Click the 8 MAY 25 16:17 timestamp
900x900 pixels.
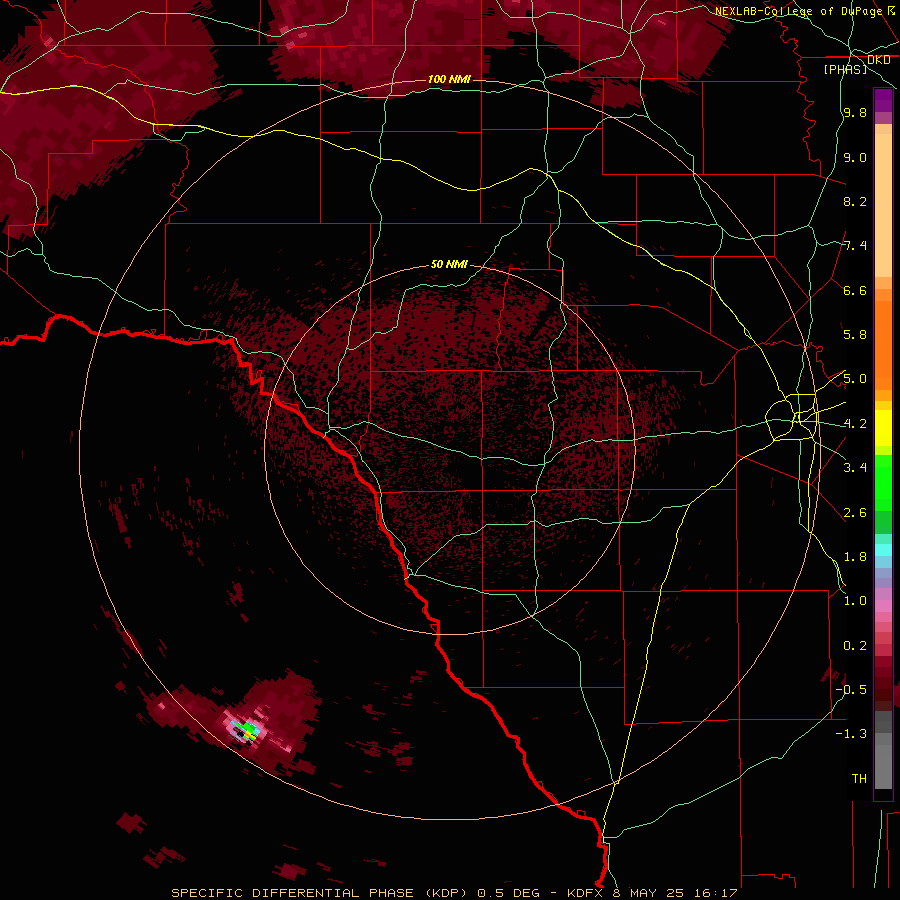click(675, 893)
